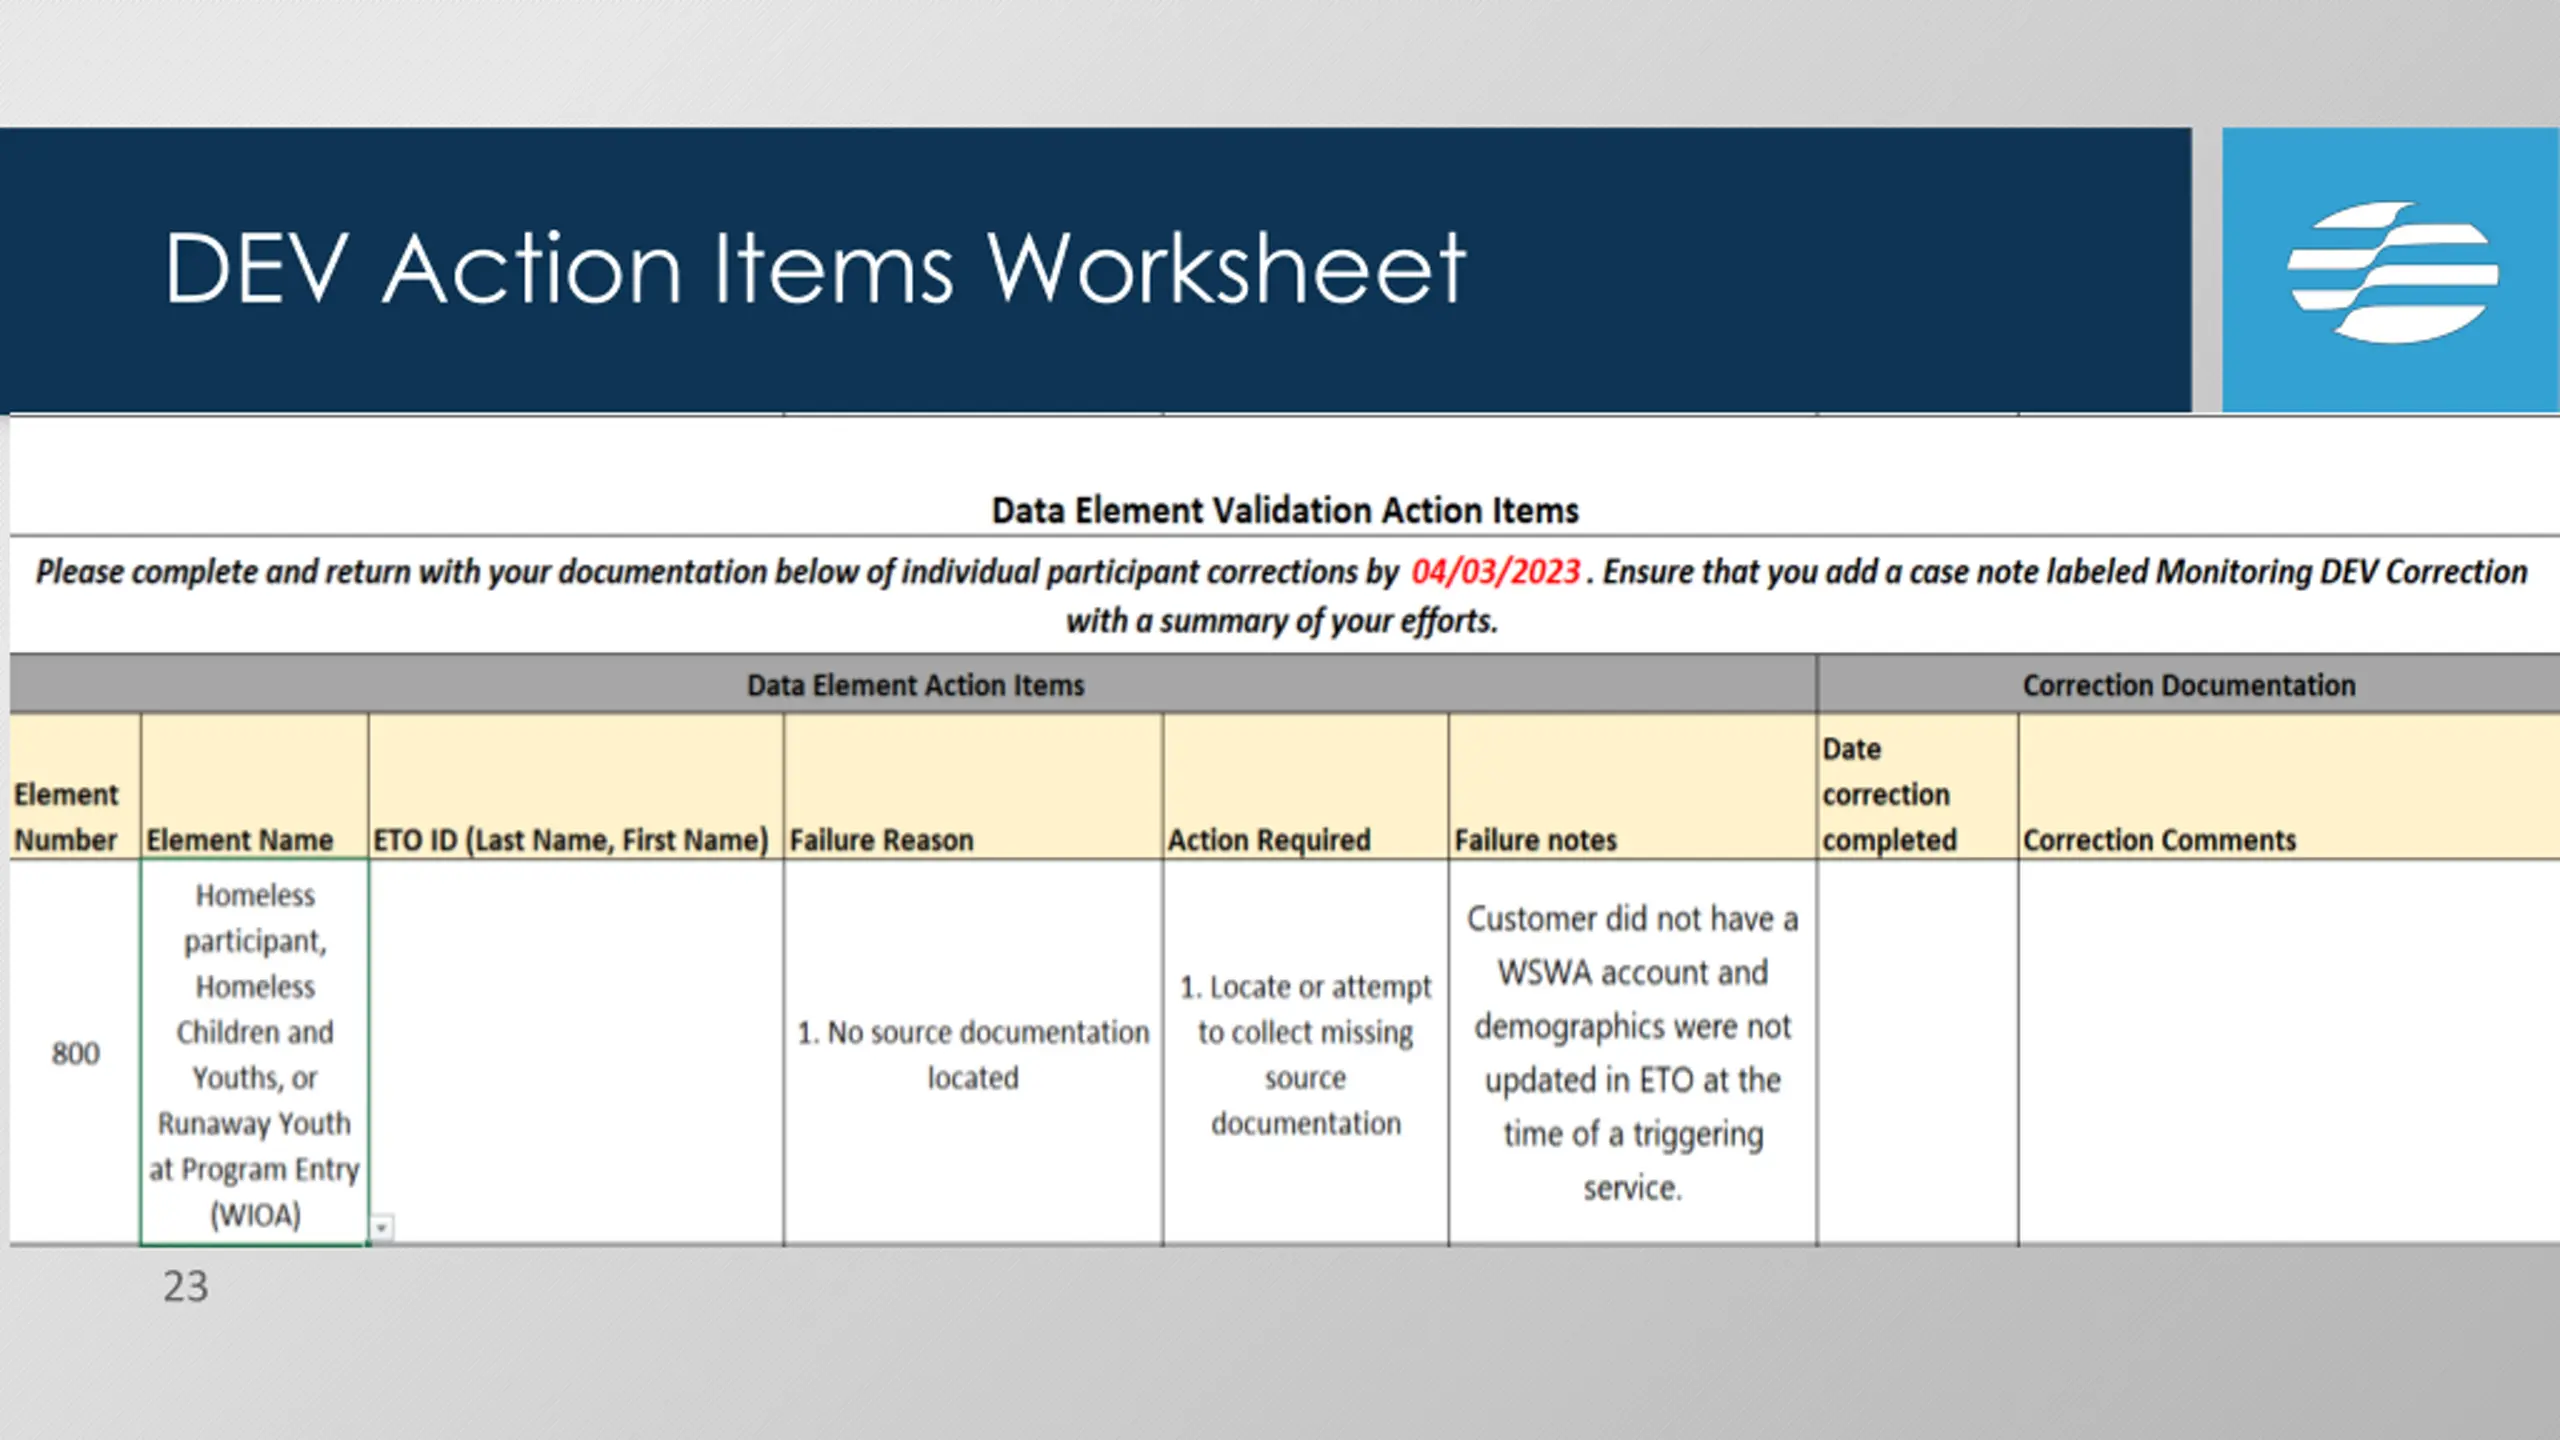Select the 'Customer did not have a WSWA account' cell
Screen dimensions: 2560x1440
tap(1632, 1052)
